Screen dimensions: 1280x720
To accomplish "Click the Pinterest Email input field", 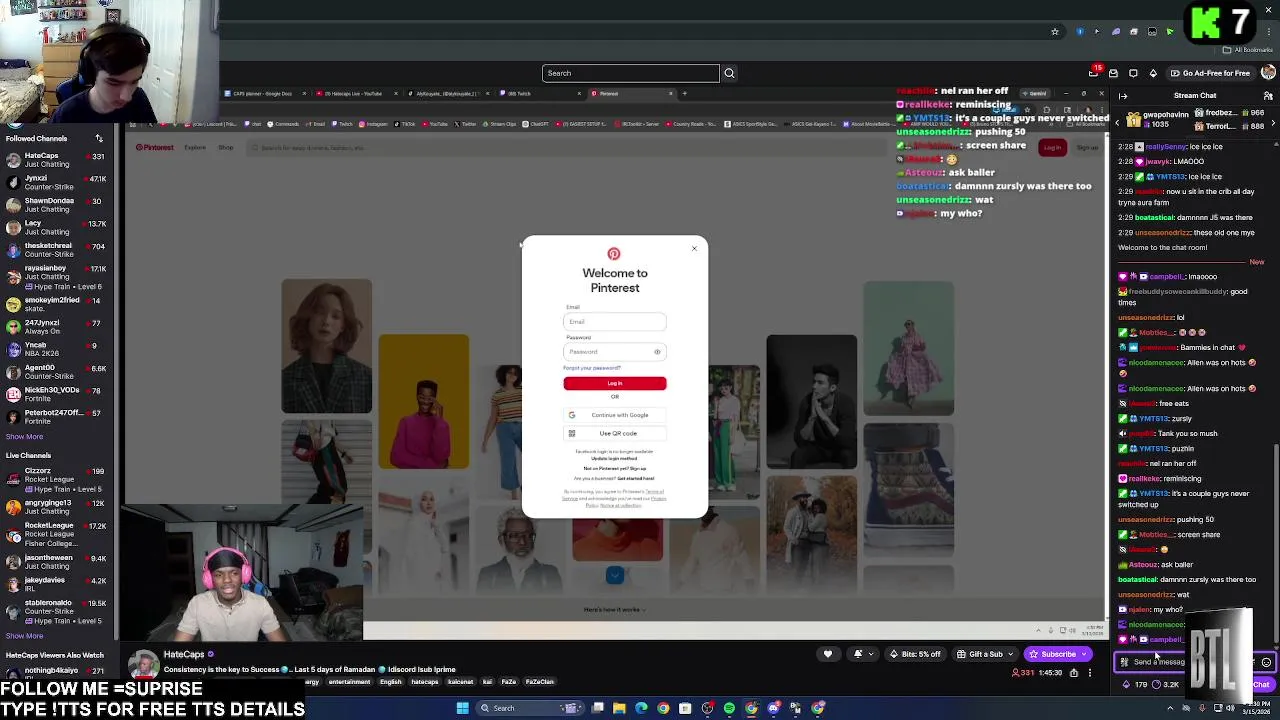I will pos(614,322).
